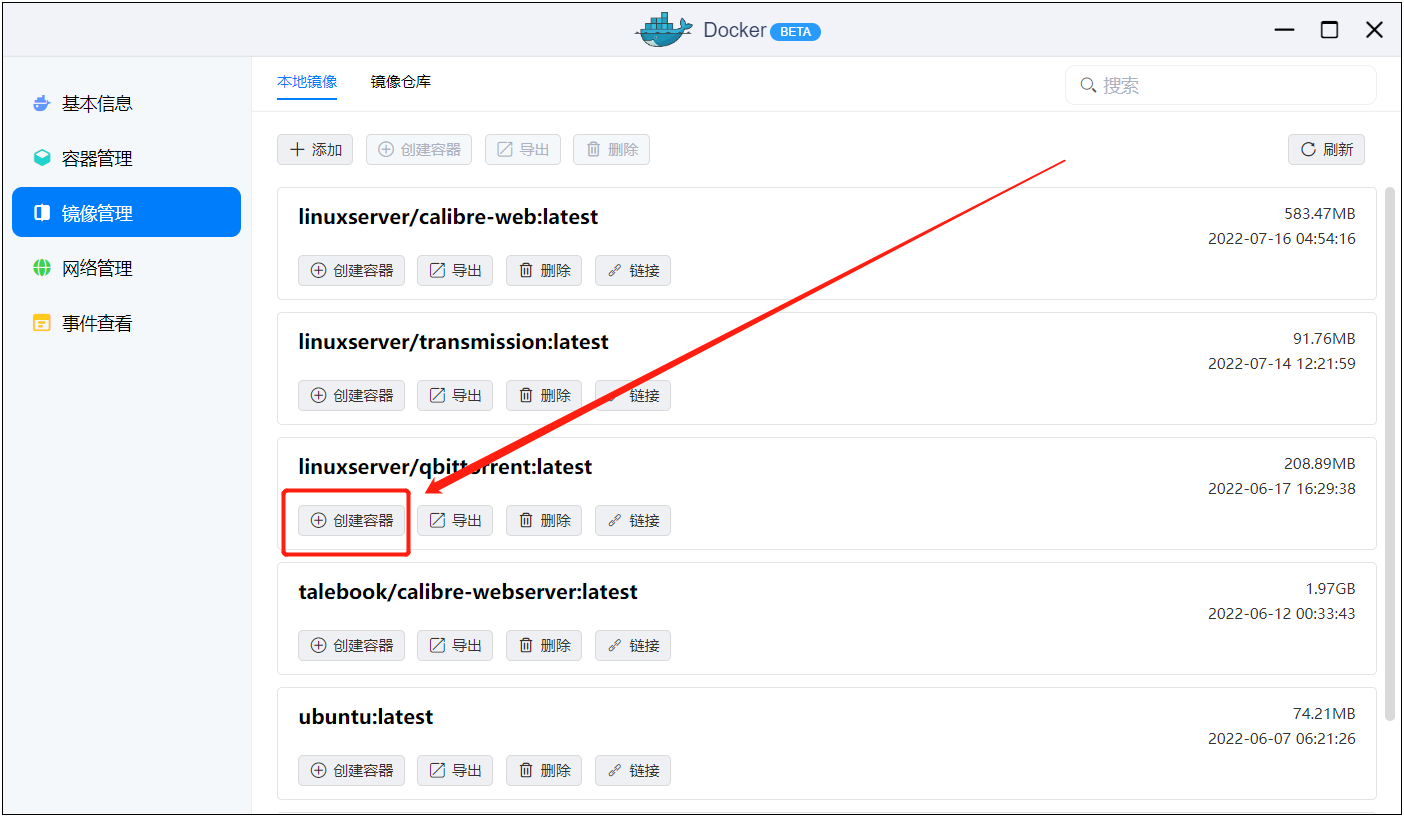Click the date 2022-07-16 04:54:16
1404x818 pixels.
pyautogui.click(x=1282, y=239)
